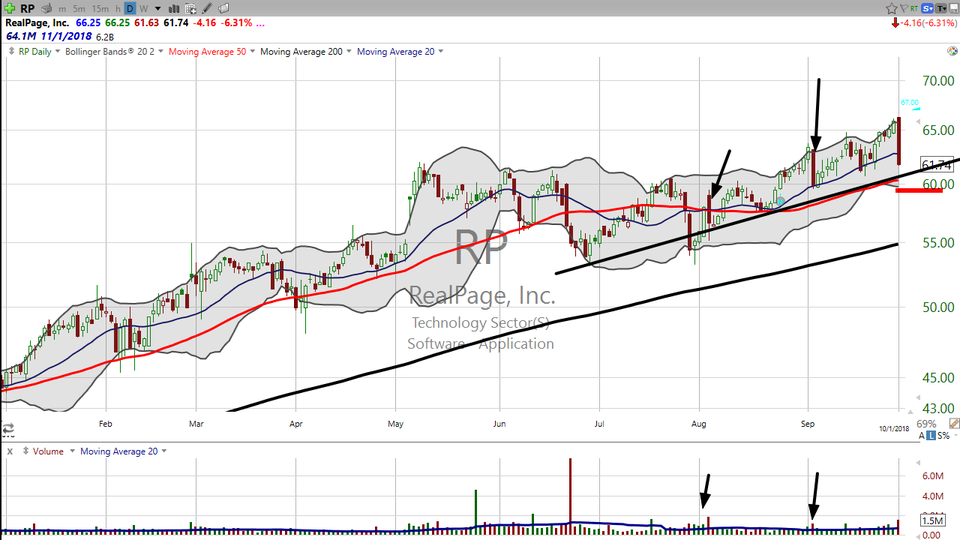Switch to the daily D timeframe
The image size is (960, 540).
[x=129, y=8]
